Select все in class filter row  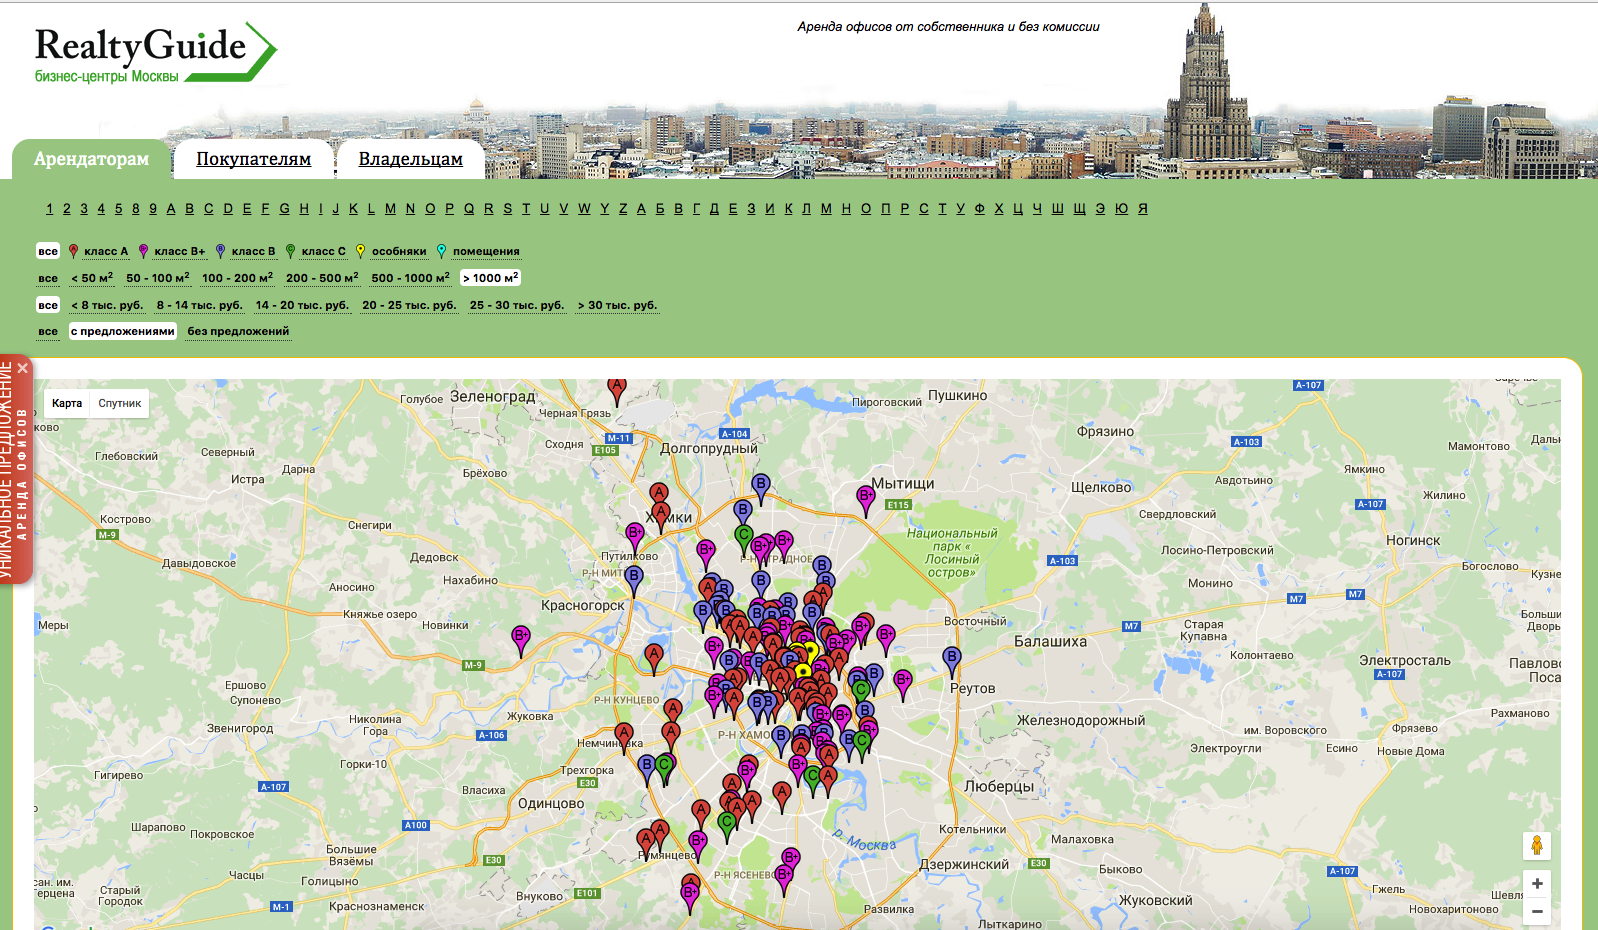48,251
